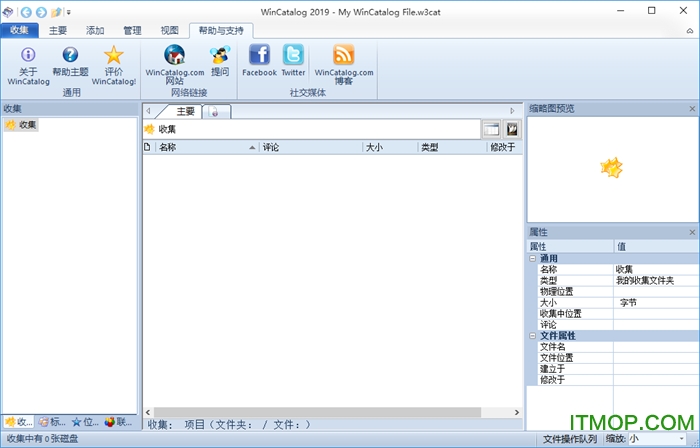700x448 pixels.
Task: Click the folder-up icon in quick access bar
Action: pyautogui.click(x=56, y=12)
